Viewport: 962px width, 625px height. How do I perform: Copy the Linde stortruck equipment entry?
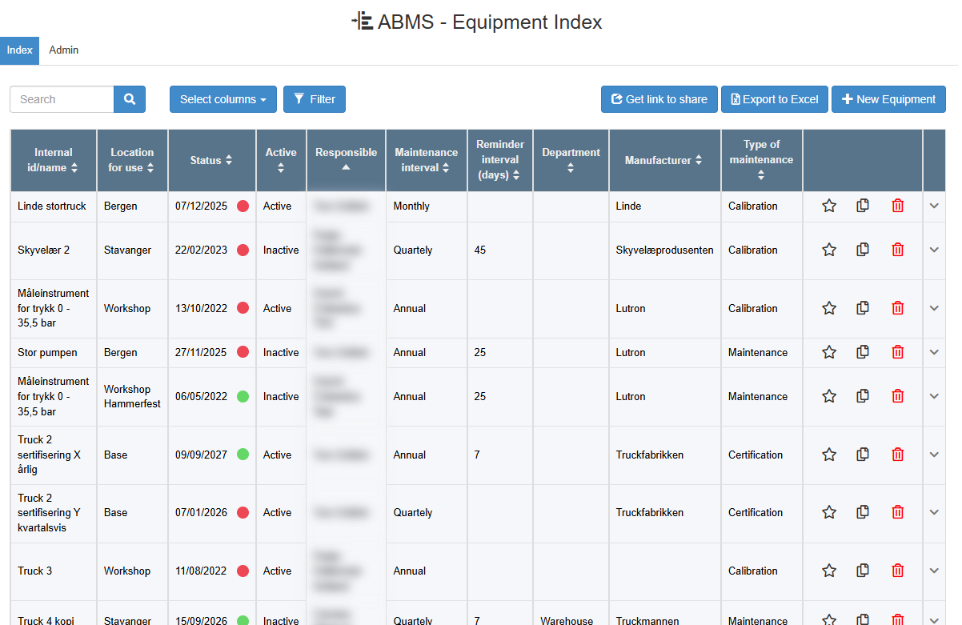[x=863, y=205]
